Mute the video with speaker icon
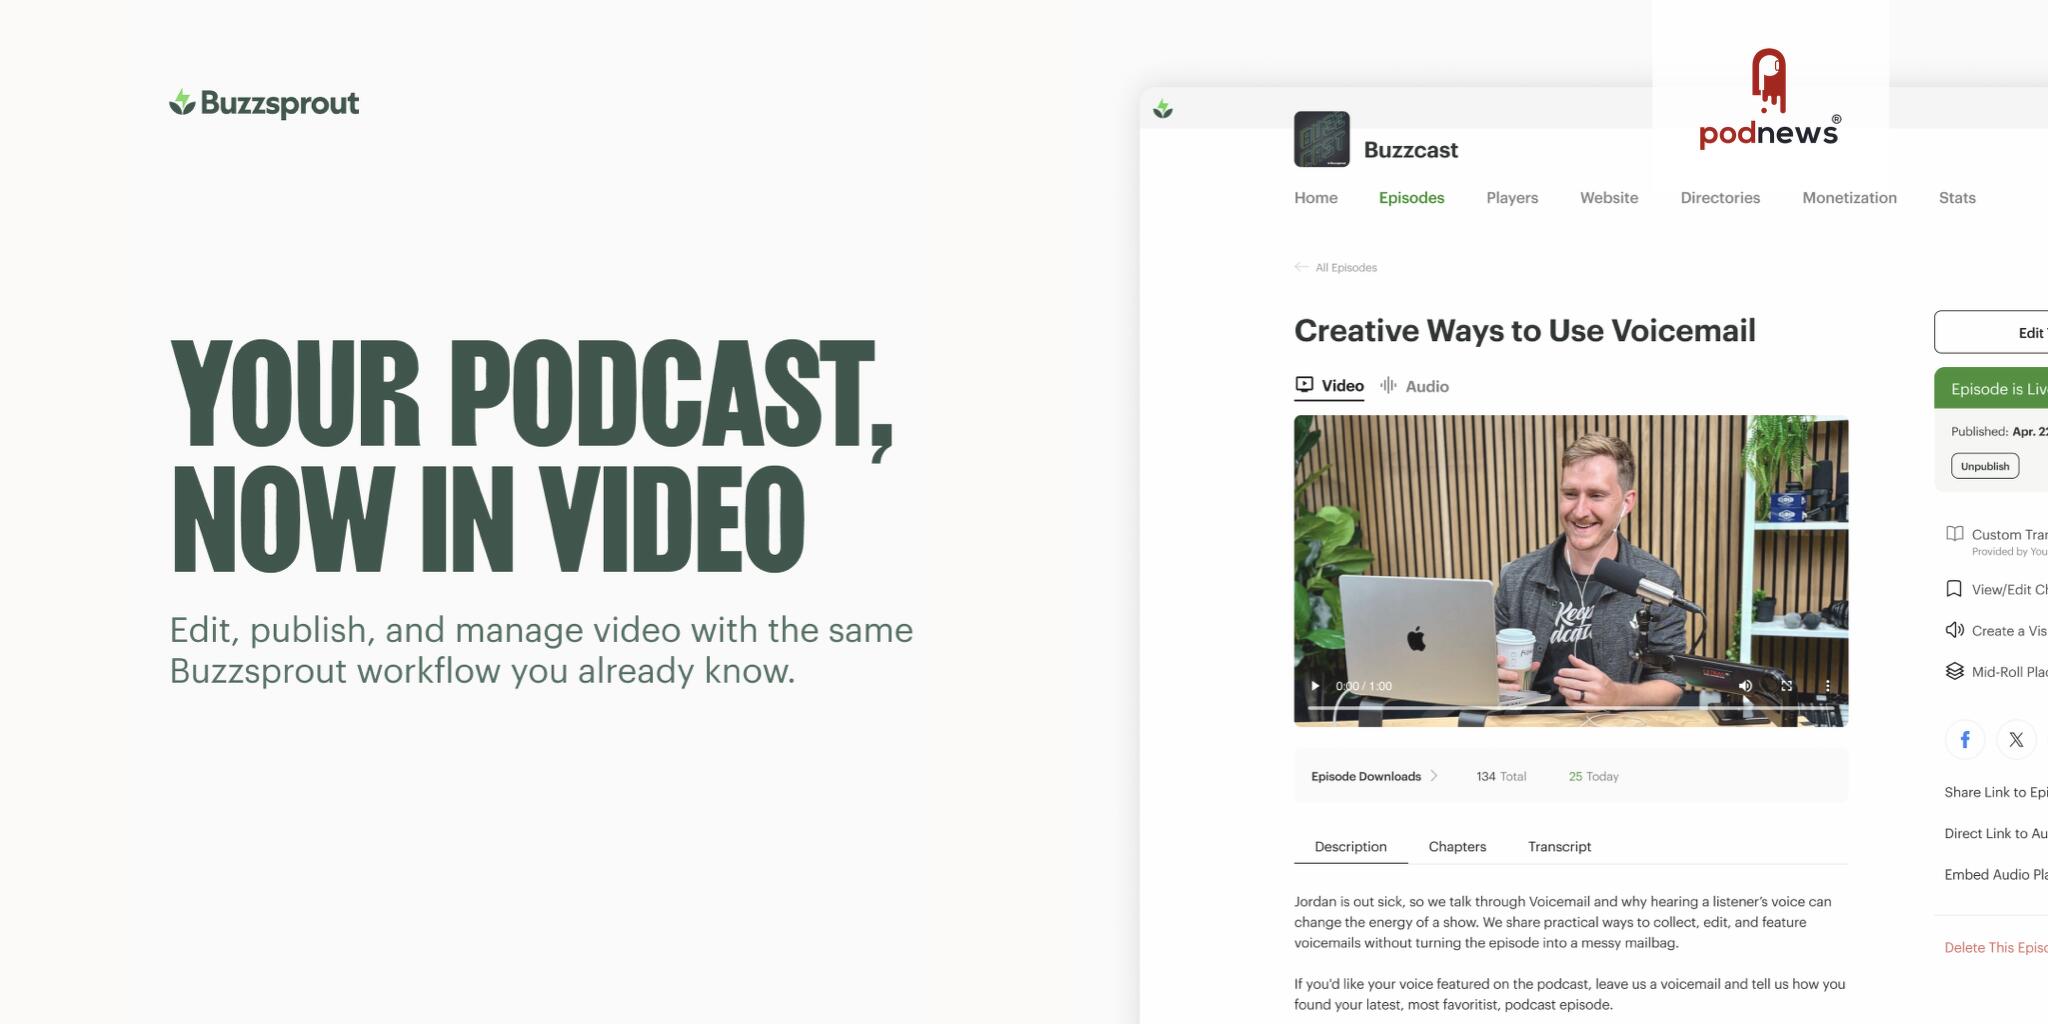The width and height of the screenshot is (2048, 1024). click(1745, 686)
